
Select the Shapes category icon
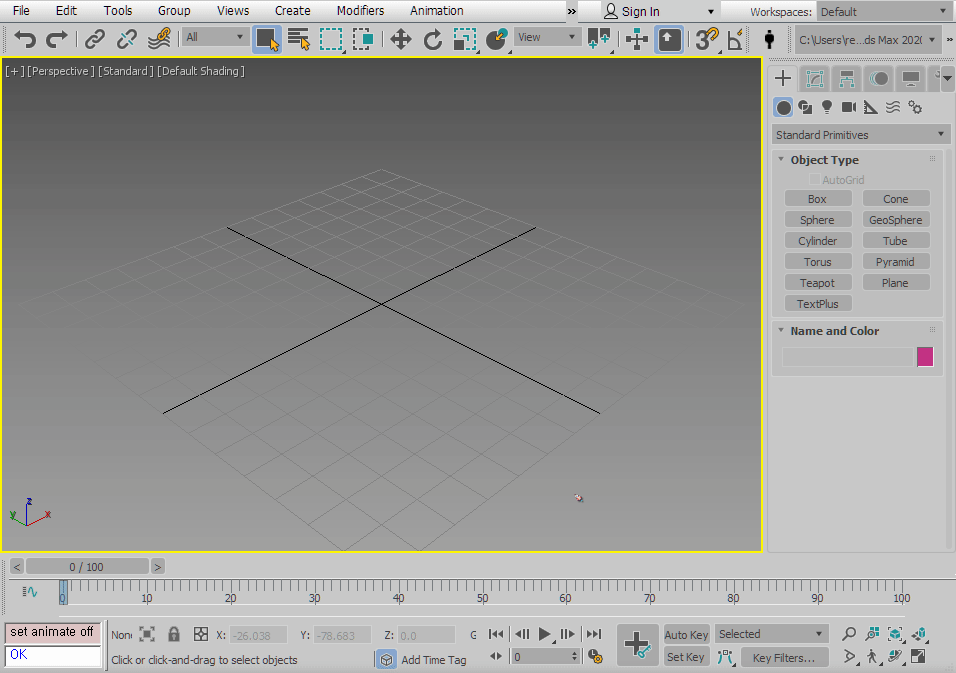tap(805, 108)
